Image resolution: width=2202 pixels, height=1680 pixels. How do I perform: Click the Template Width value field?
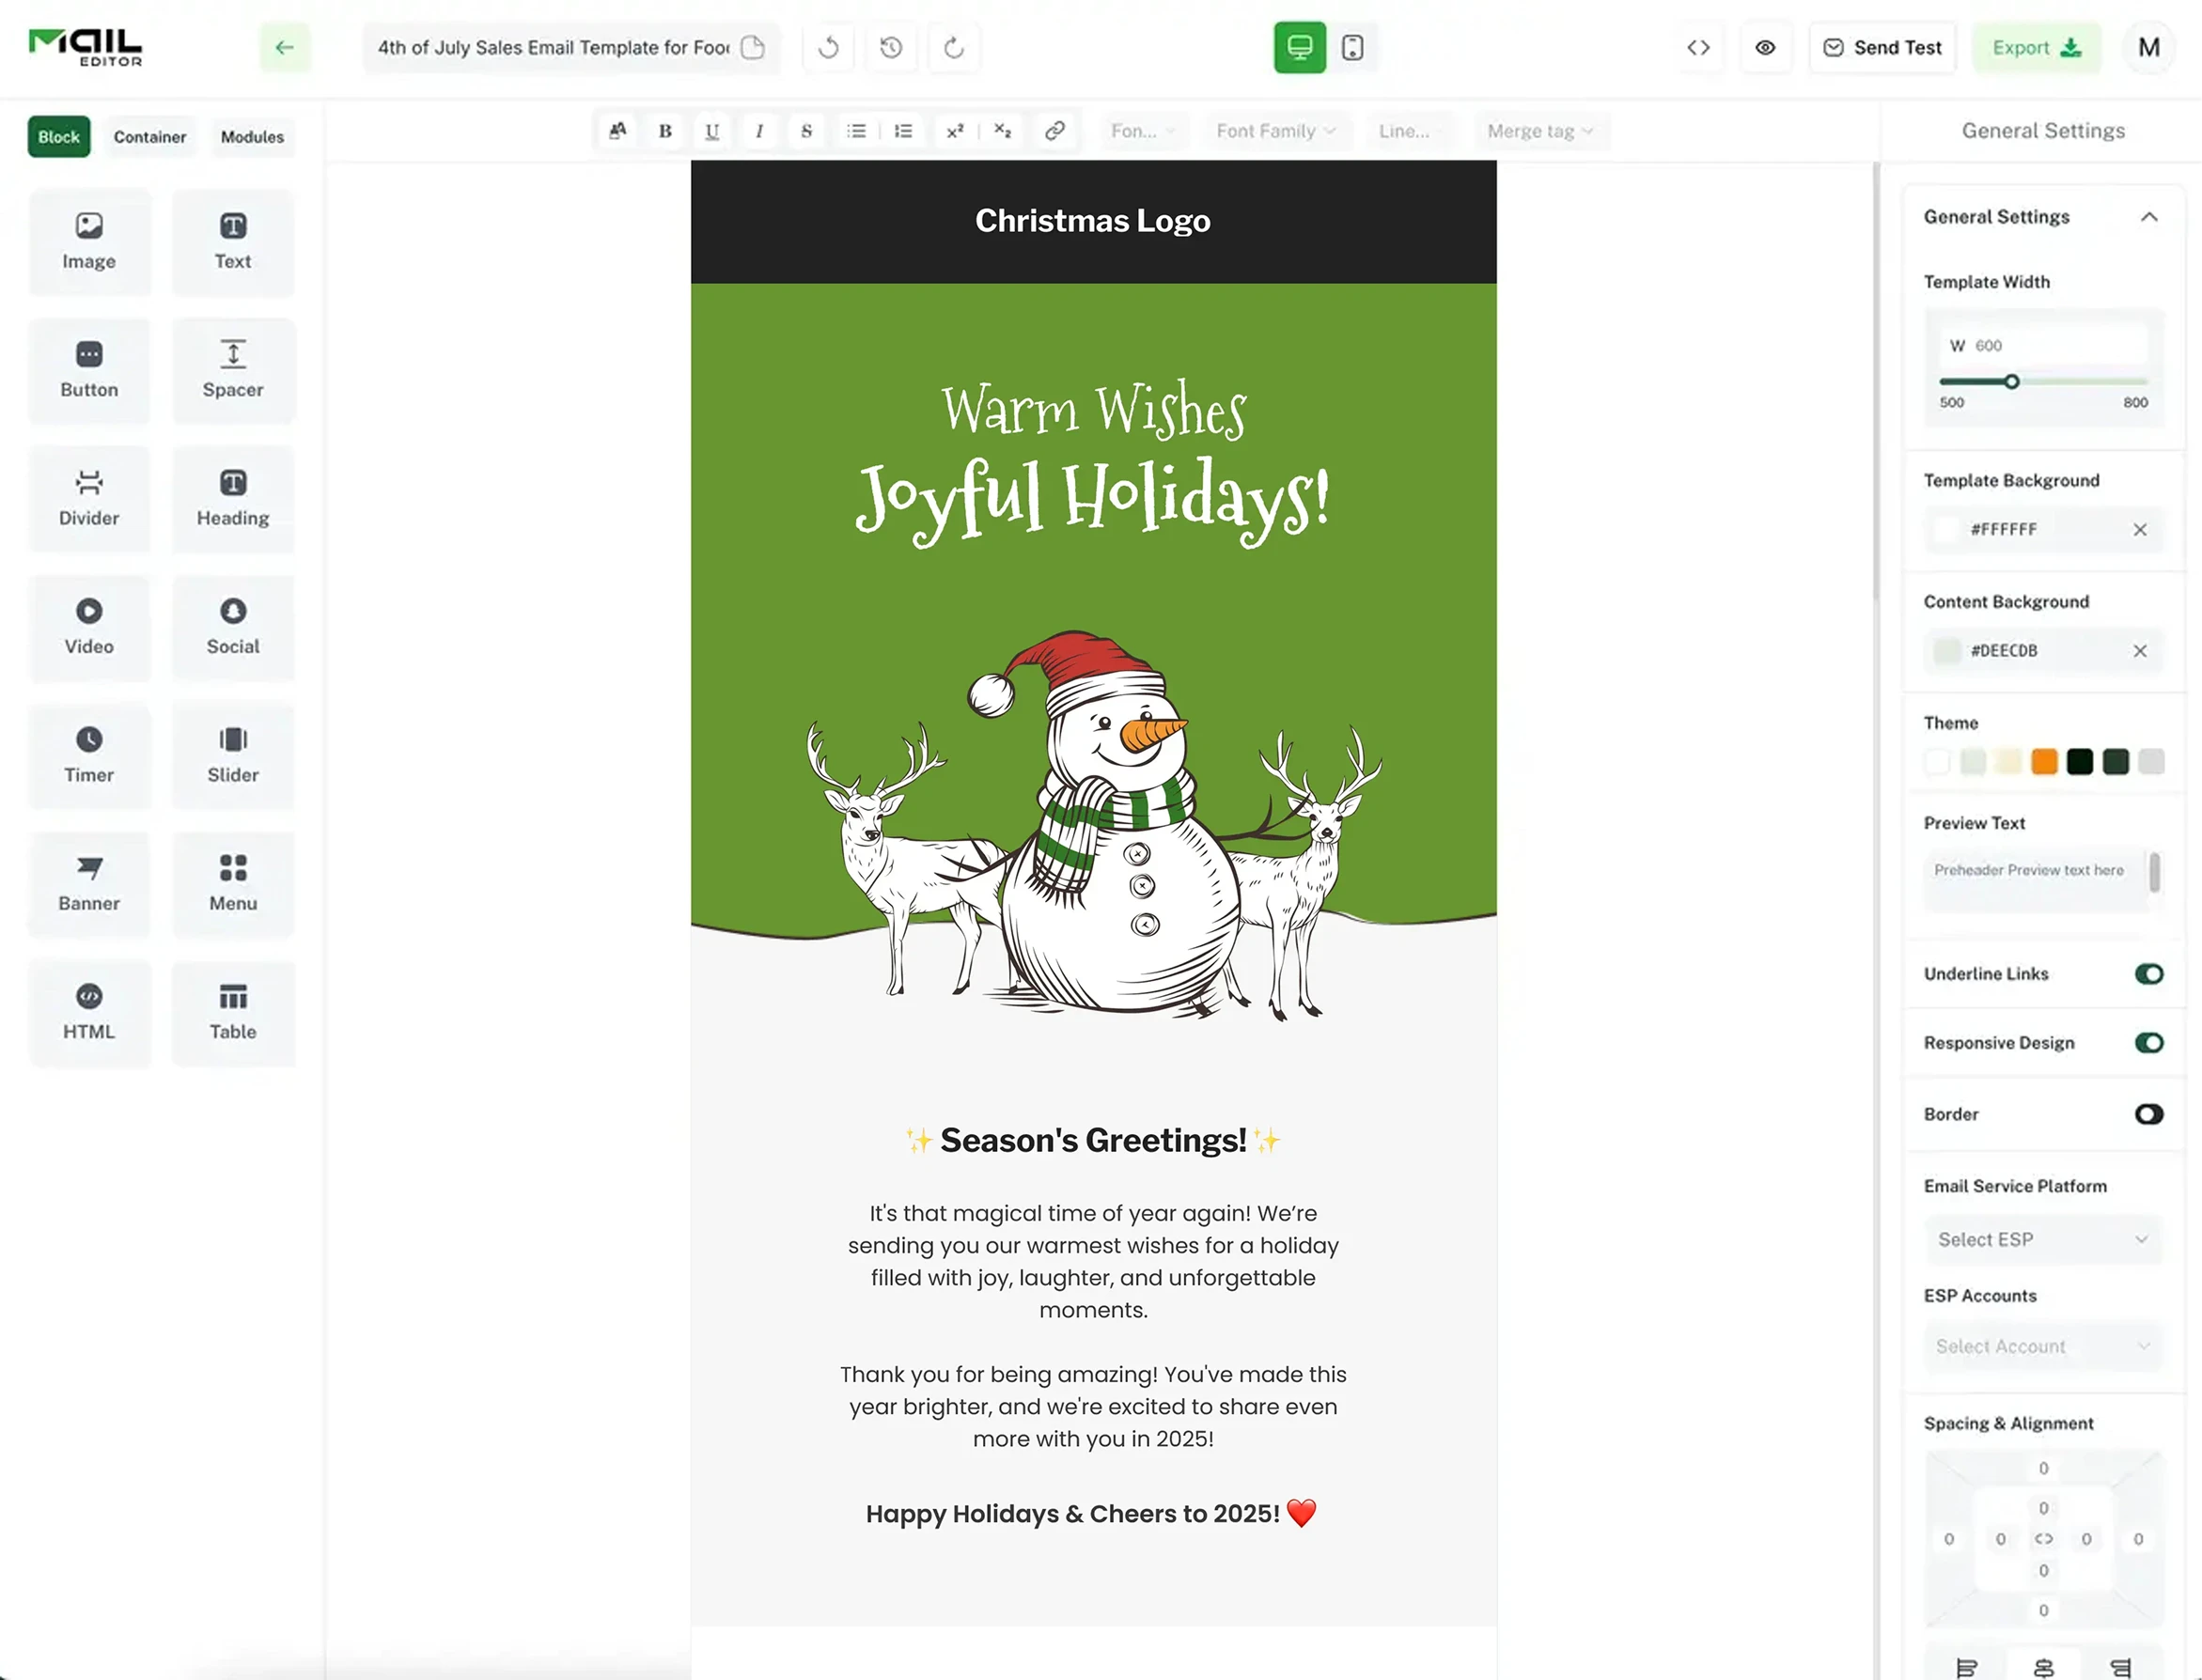(x=2043, y=346)
